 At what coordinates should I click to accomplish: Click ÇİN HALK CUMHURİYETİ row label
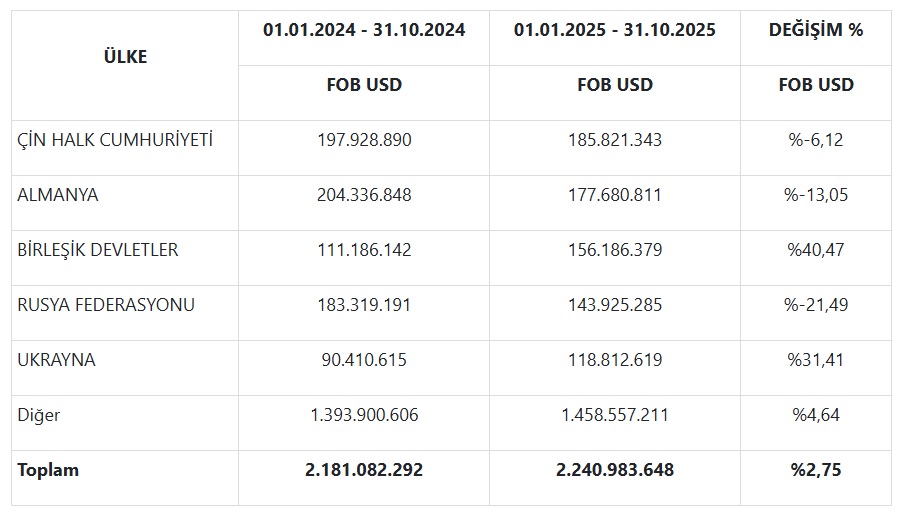(115, 140)
